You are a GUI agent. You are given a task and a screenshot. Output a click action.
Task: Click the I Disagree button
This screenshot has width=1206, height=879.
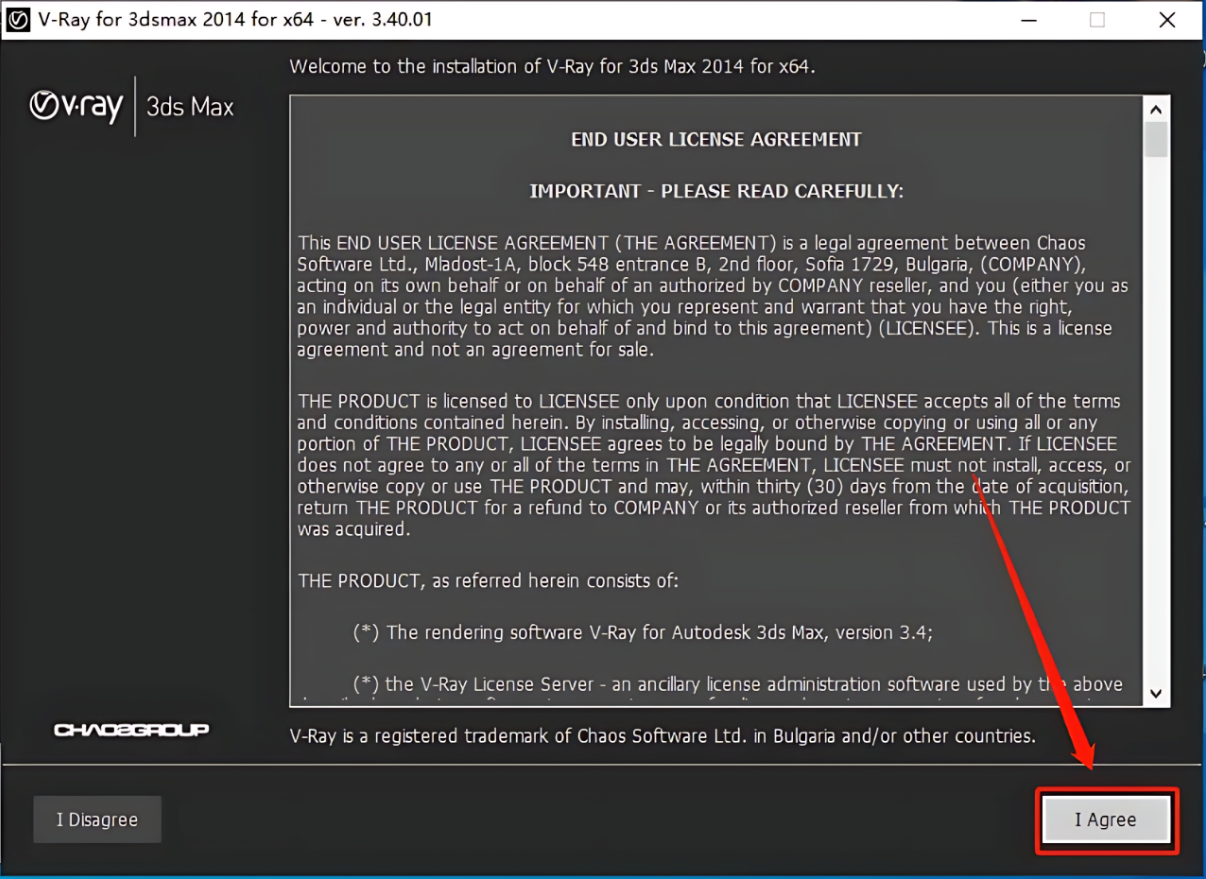pos(97,820)
